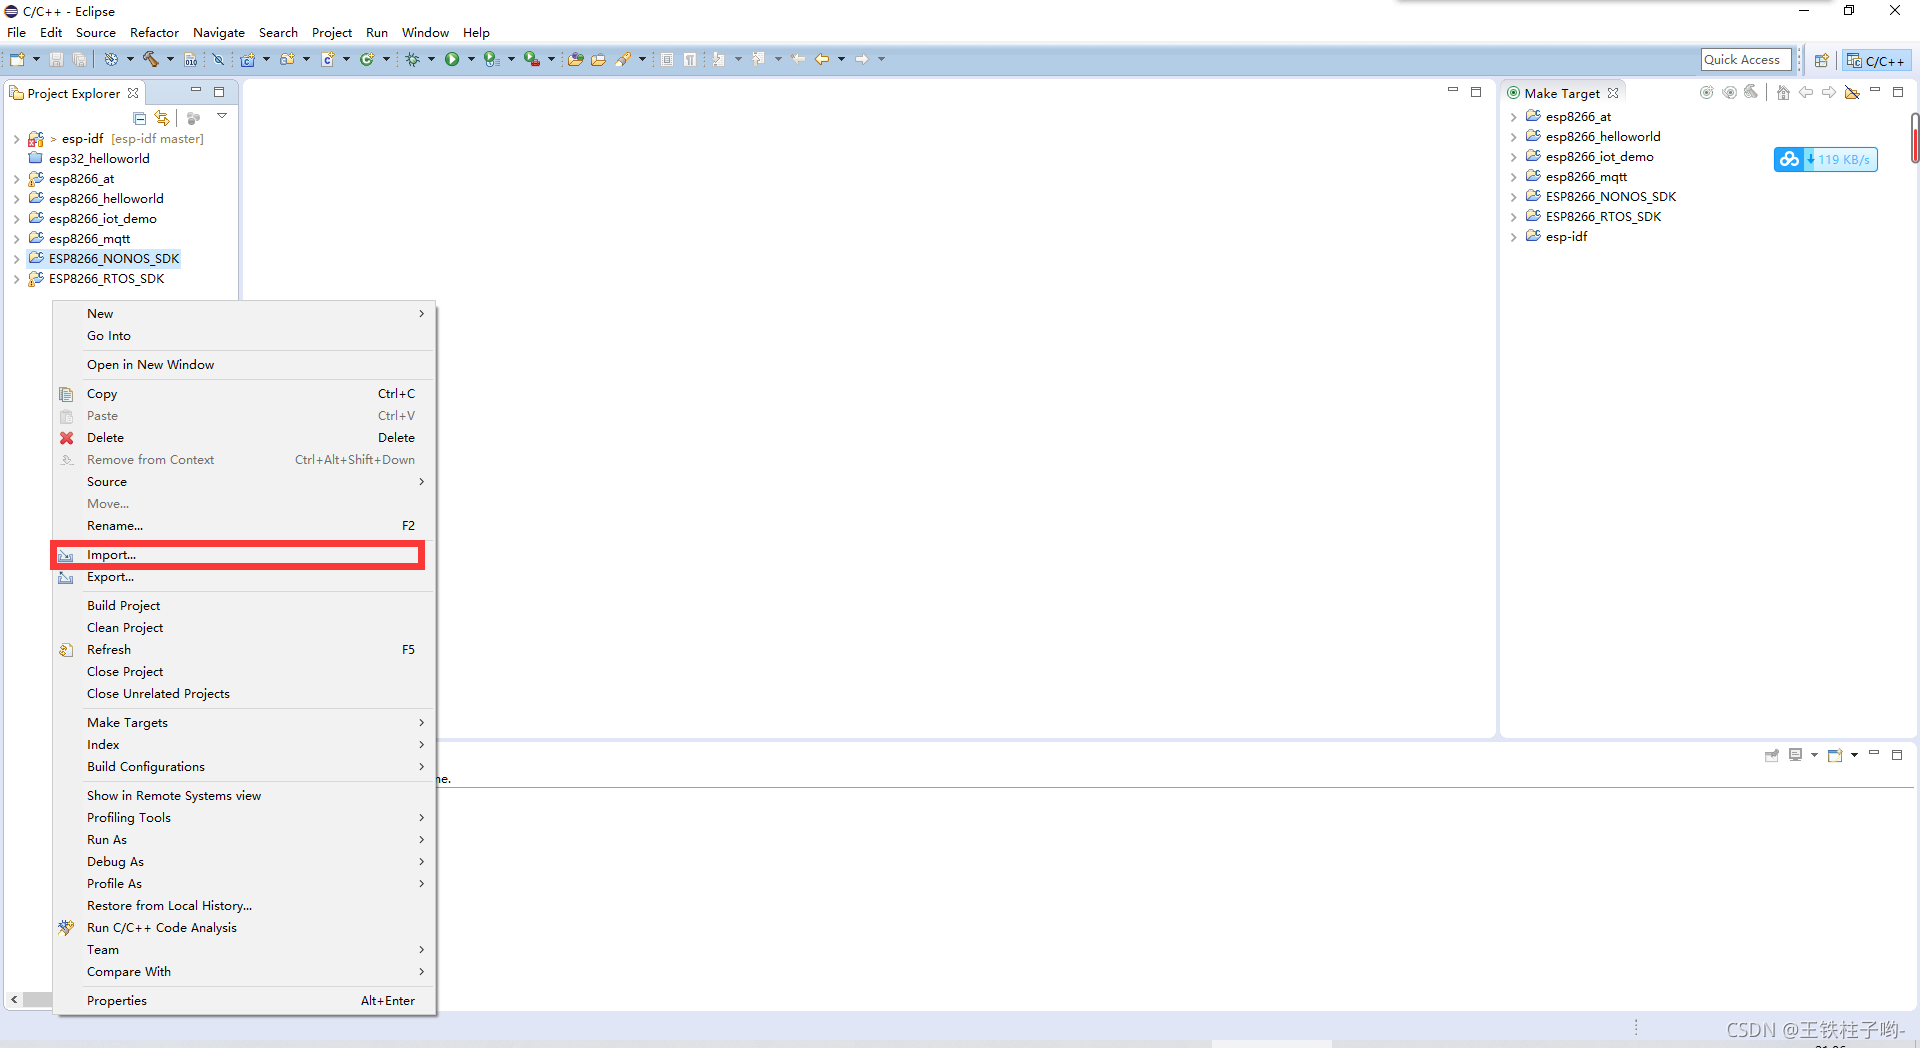Screen dimensions: 1920x1048
Task: Click the Save toolbar icon
Action: [57, 60]
